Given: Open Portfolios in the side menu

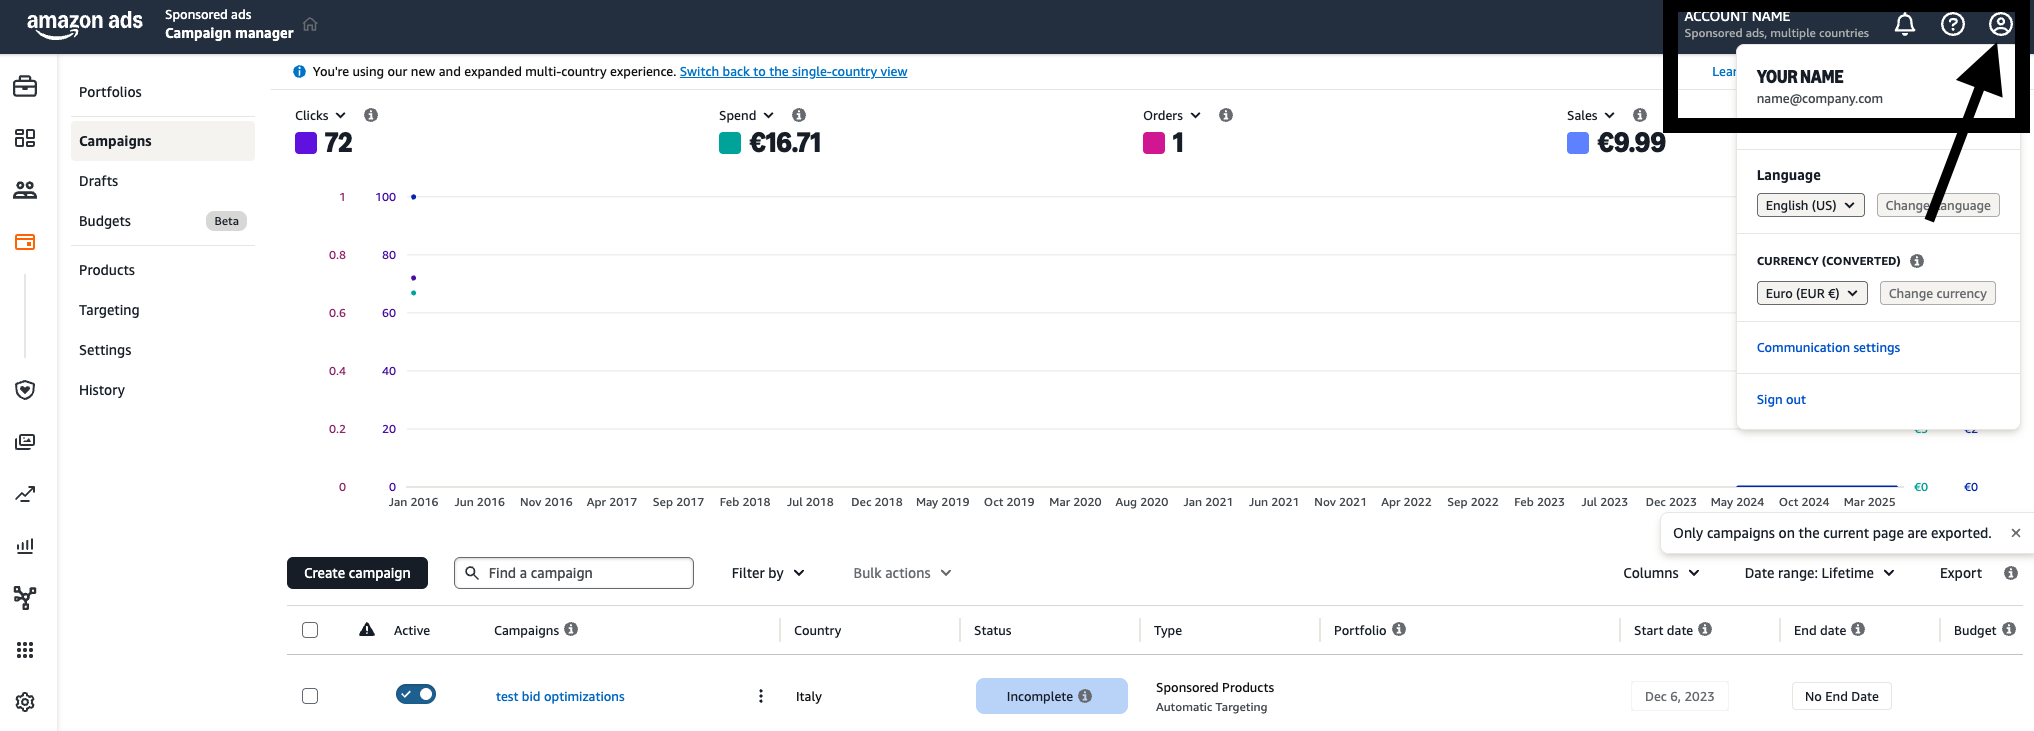Looking at the screenshot, I should 110,92.
